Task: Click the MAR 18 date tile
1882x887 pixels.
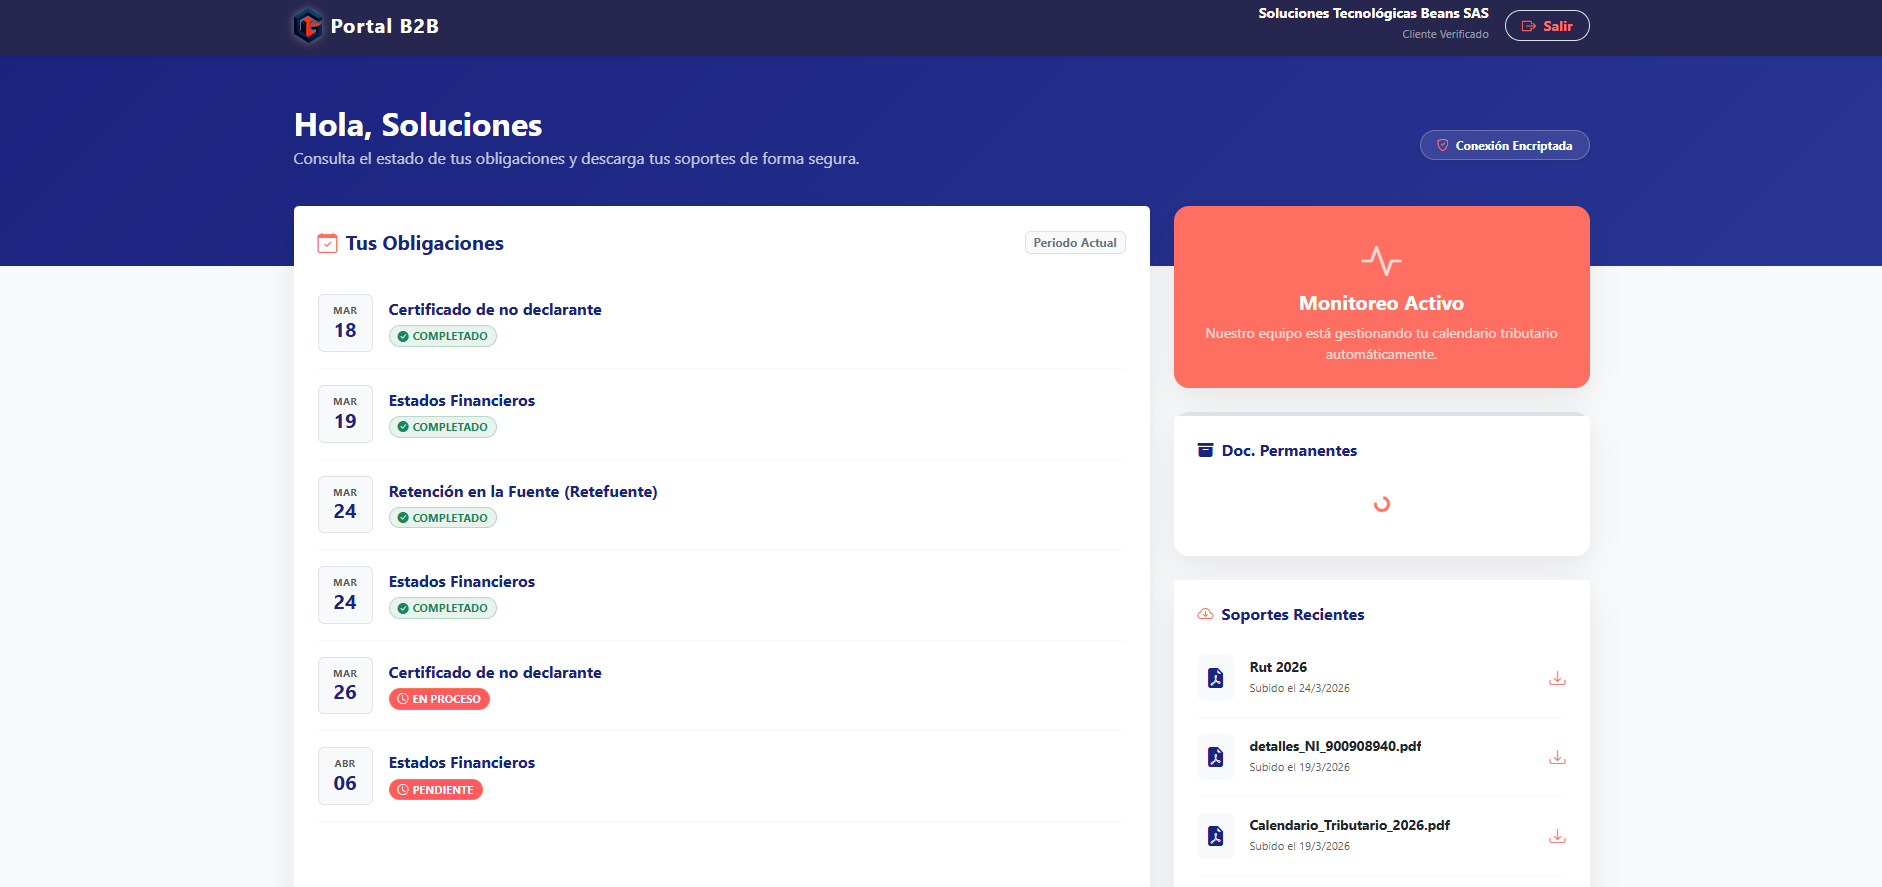Action: [345, 323]
